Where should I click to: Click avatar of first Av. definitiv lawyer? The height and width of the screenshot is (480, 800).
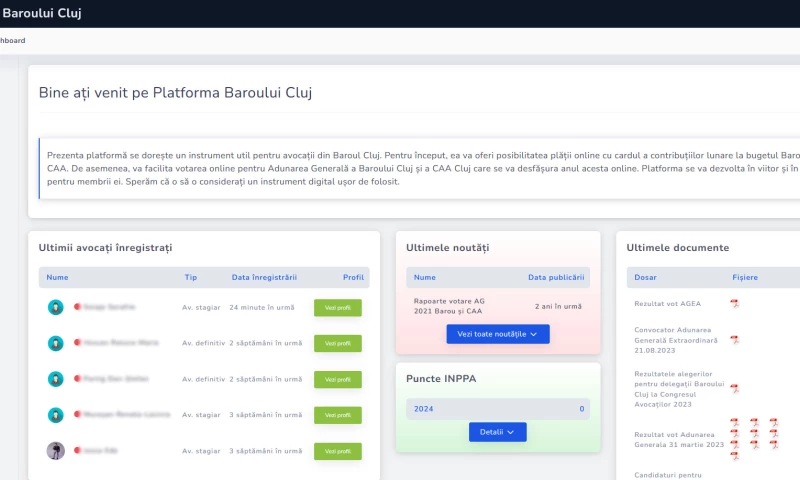click(x=56, y=343)
